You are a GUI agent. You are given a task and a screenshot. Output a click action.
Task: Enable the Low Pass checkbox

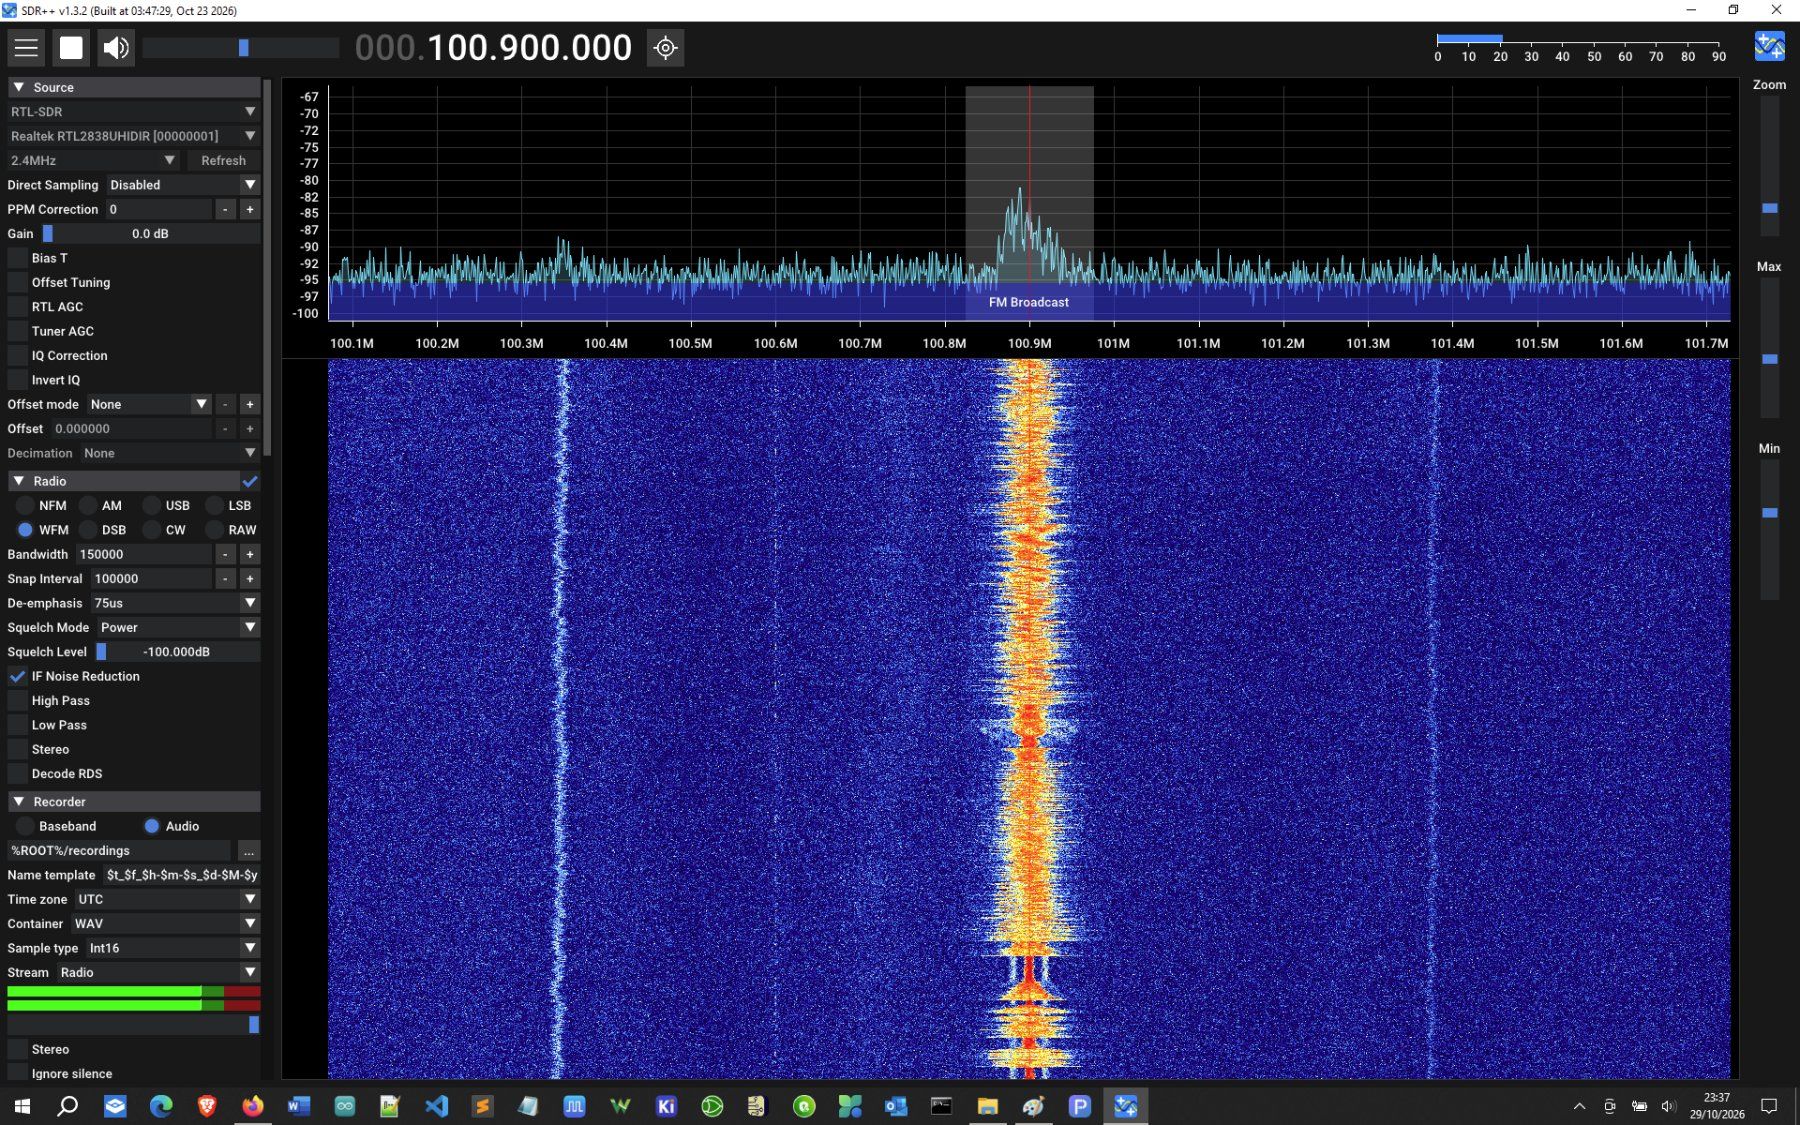click(18, 725)
